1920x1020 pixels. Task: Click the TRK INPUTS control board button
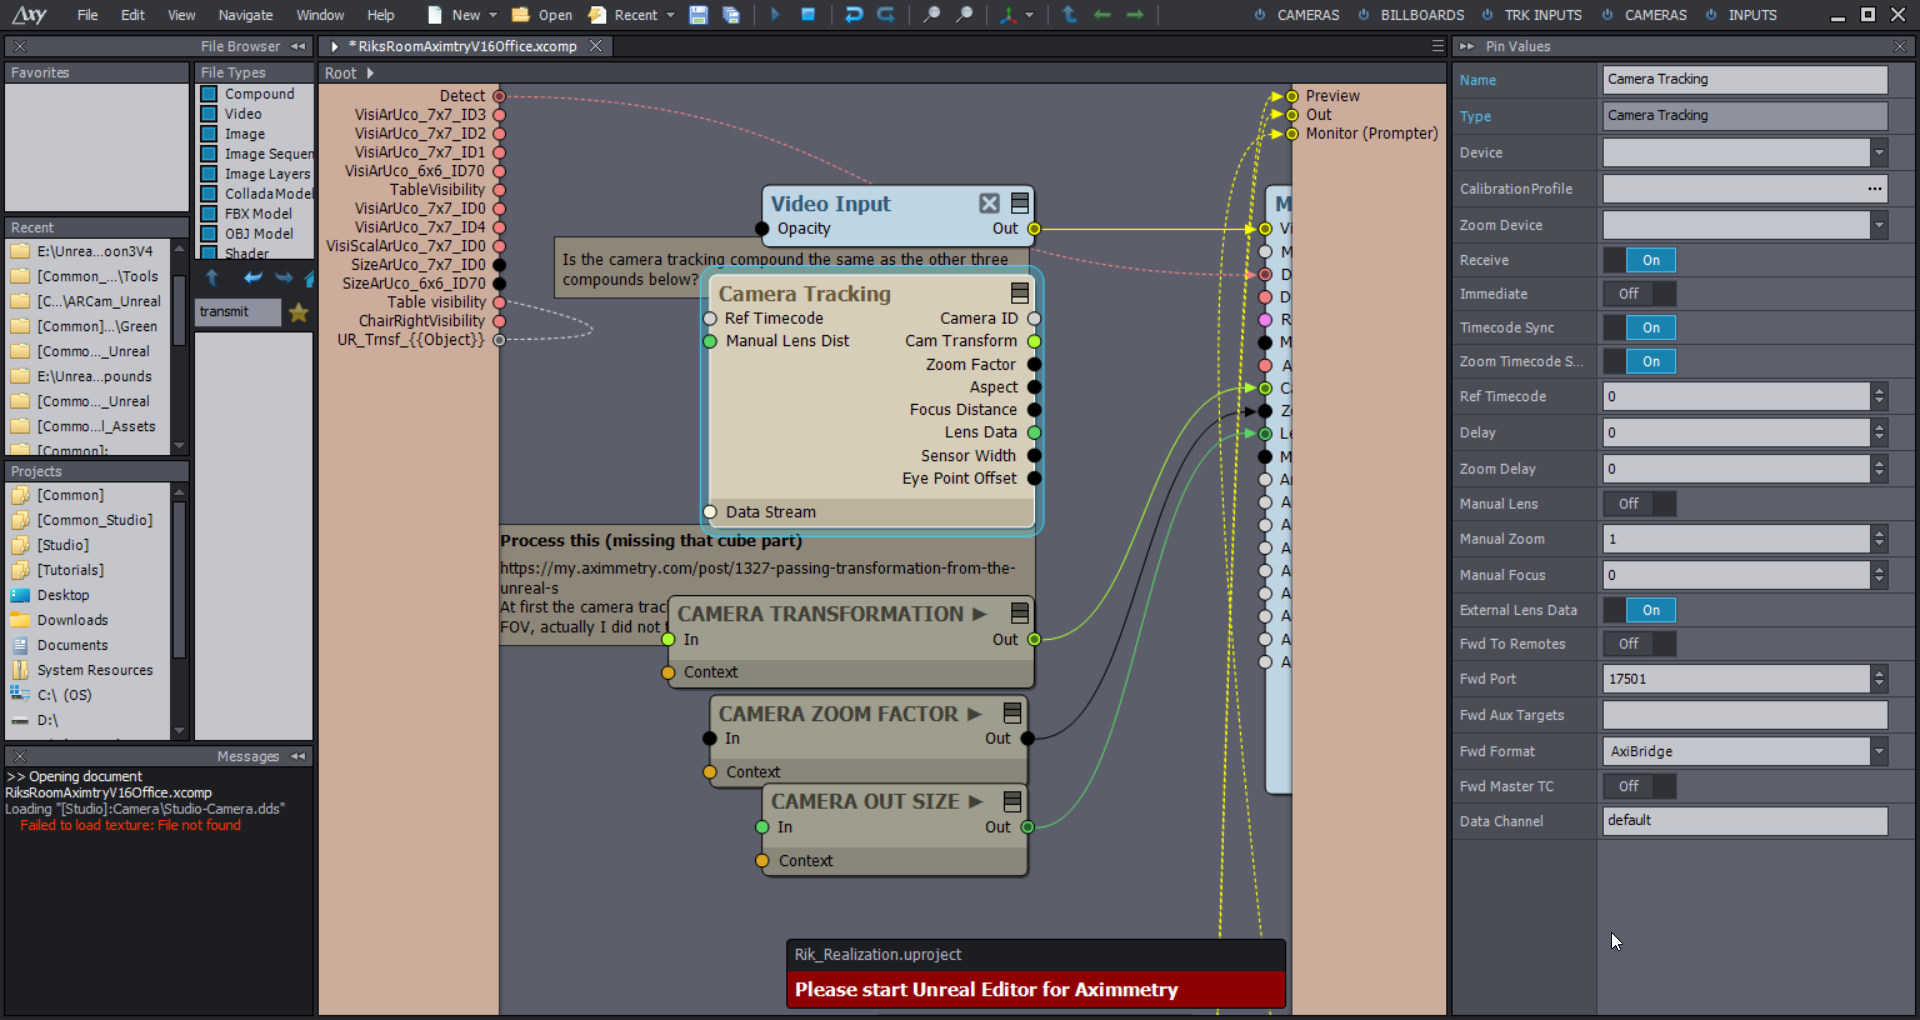[1532, 15]
